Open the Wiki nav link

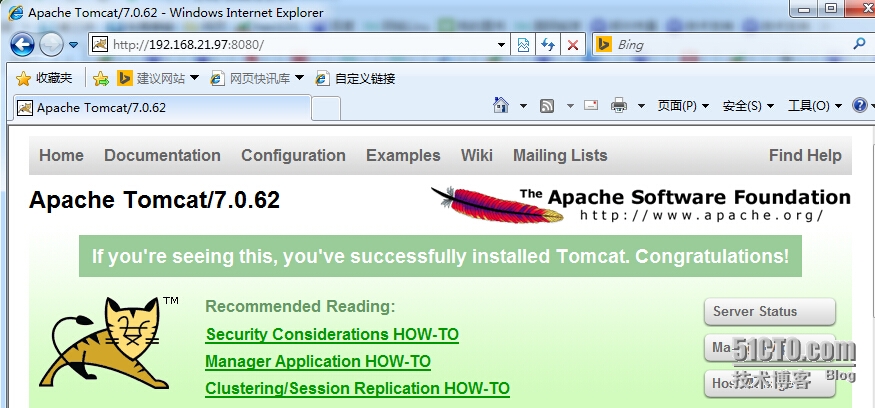(477, 155)
